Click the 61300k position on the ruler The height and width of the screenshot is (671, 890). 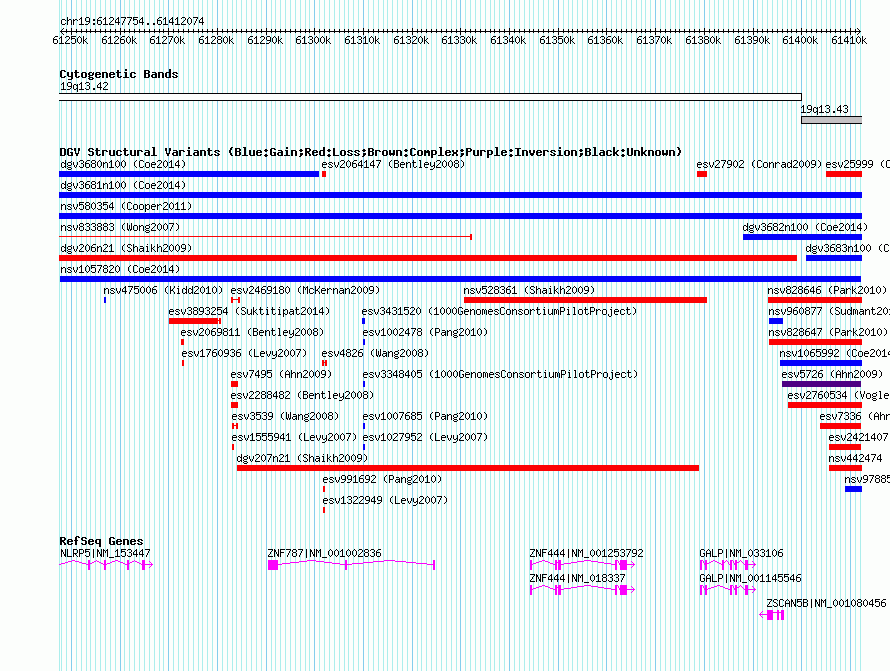tap(313, 40)
